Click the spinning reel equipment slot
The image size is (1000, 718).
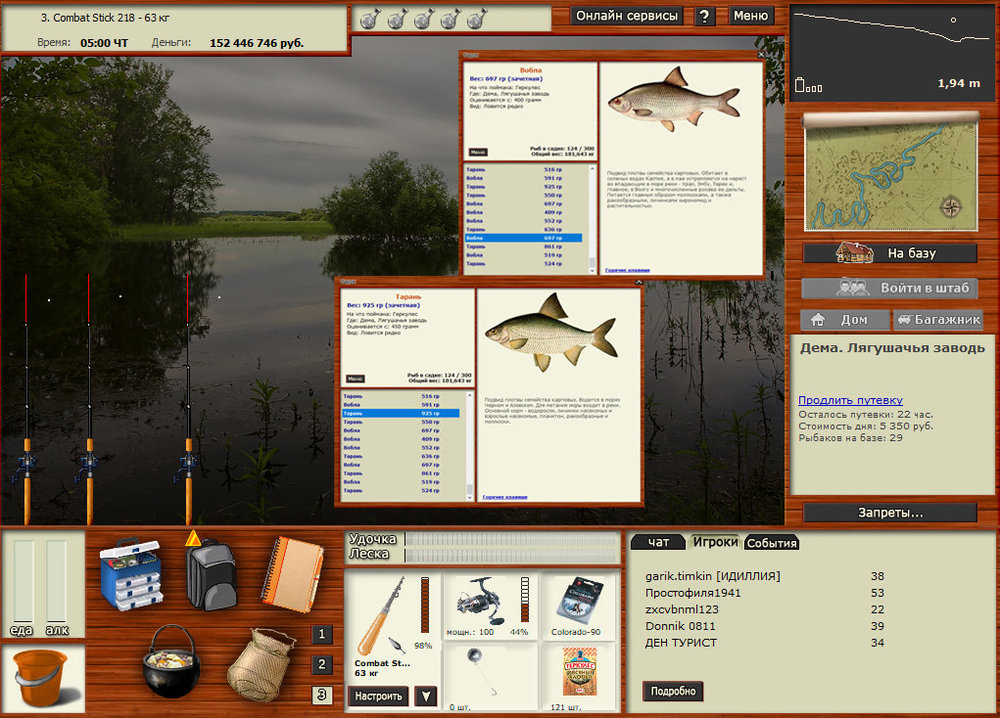(491, 606)
